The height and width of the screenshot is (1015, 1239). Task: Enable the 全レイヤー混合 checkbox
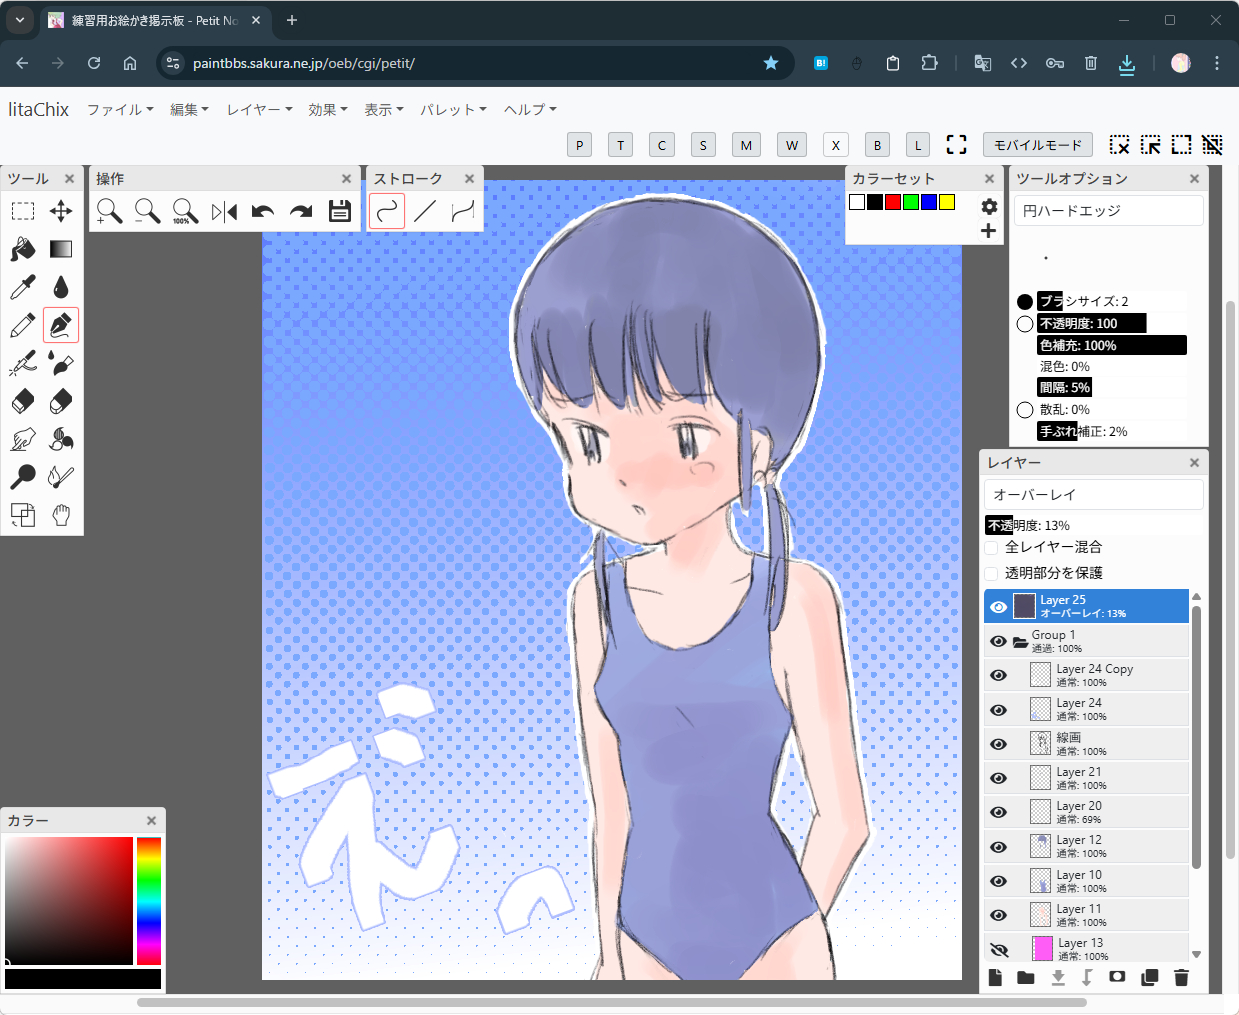click(992, 547)
